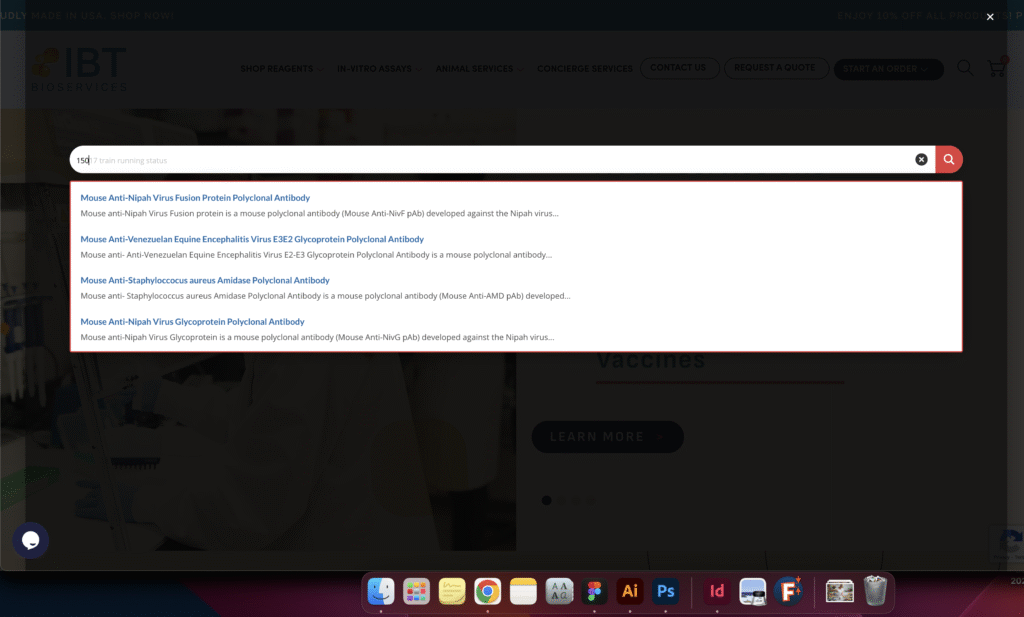The height and width of the screenshot is (617, 1024).
Task: Open Mouse Anti-Venezuelan Equine Encephalitis Virus E3E2 result
Action: coord(252,239)
